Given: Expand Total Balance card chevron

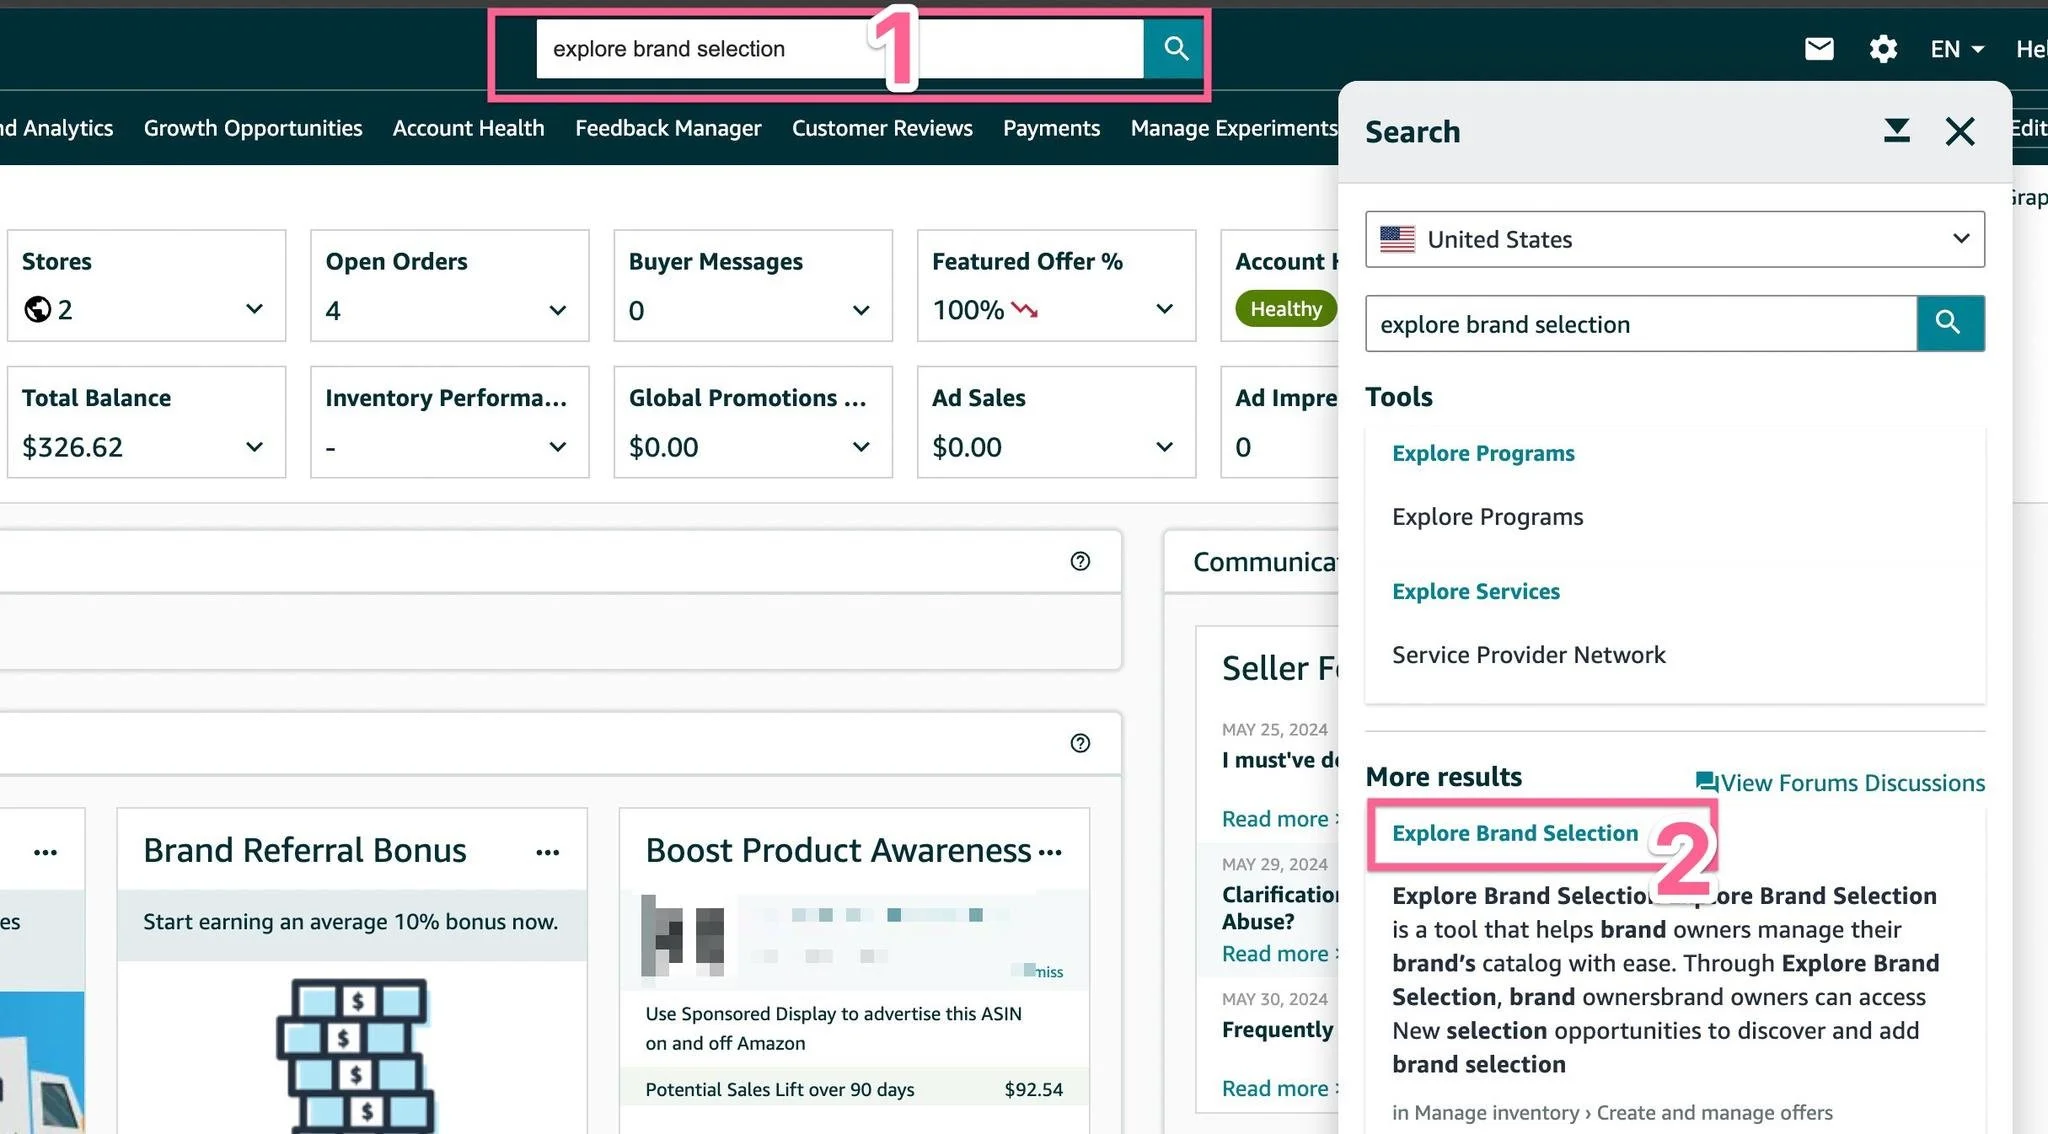Looking at the screenshot, I should pos(254,446).
